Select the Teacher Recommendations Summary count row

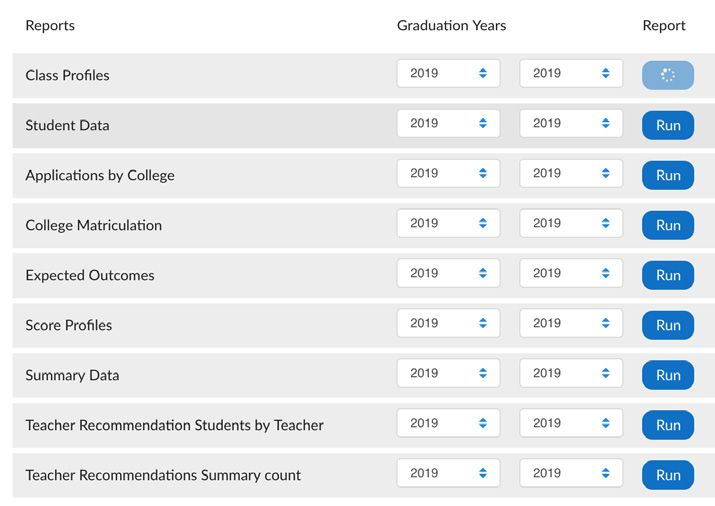point(363,475)
